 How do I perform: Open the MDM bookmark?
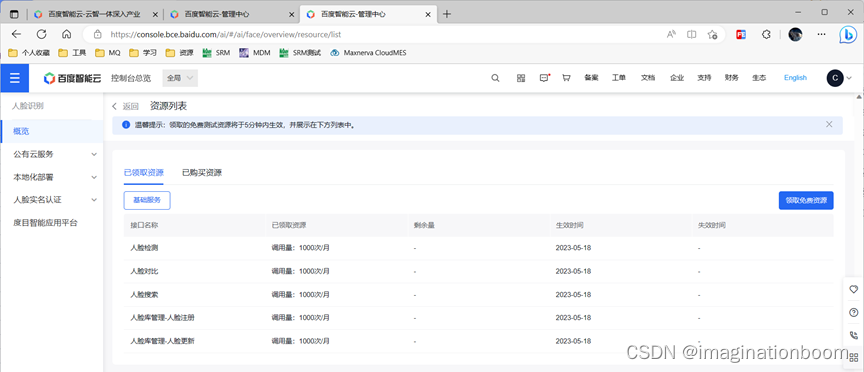pos(255,53)
